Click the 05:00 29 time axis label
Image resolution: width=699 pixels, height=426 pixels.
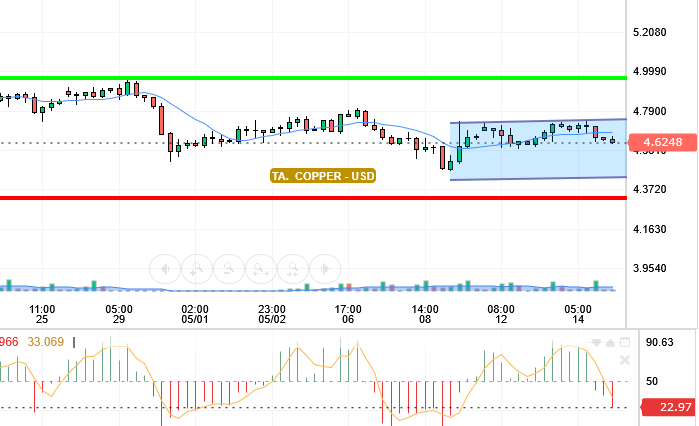click(x=119, y=314)
